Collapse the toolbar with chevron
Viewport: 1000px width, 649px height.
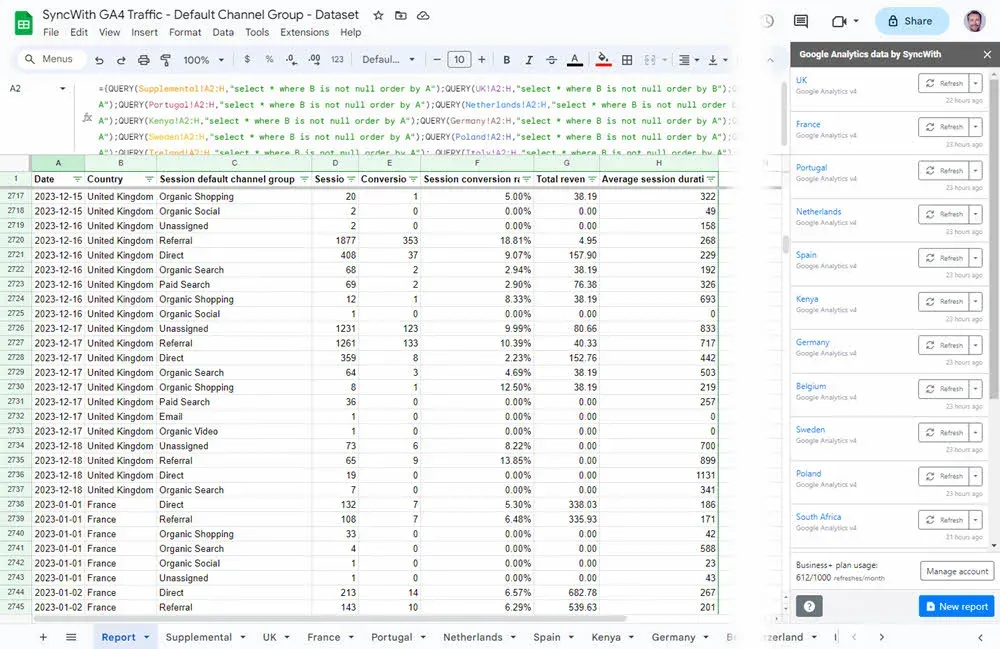770,60
